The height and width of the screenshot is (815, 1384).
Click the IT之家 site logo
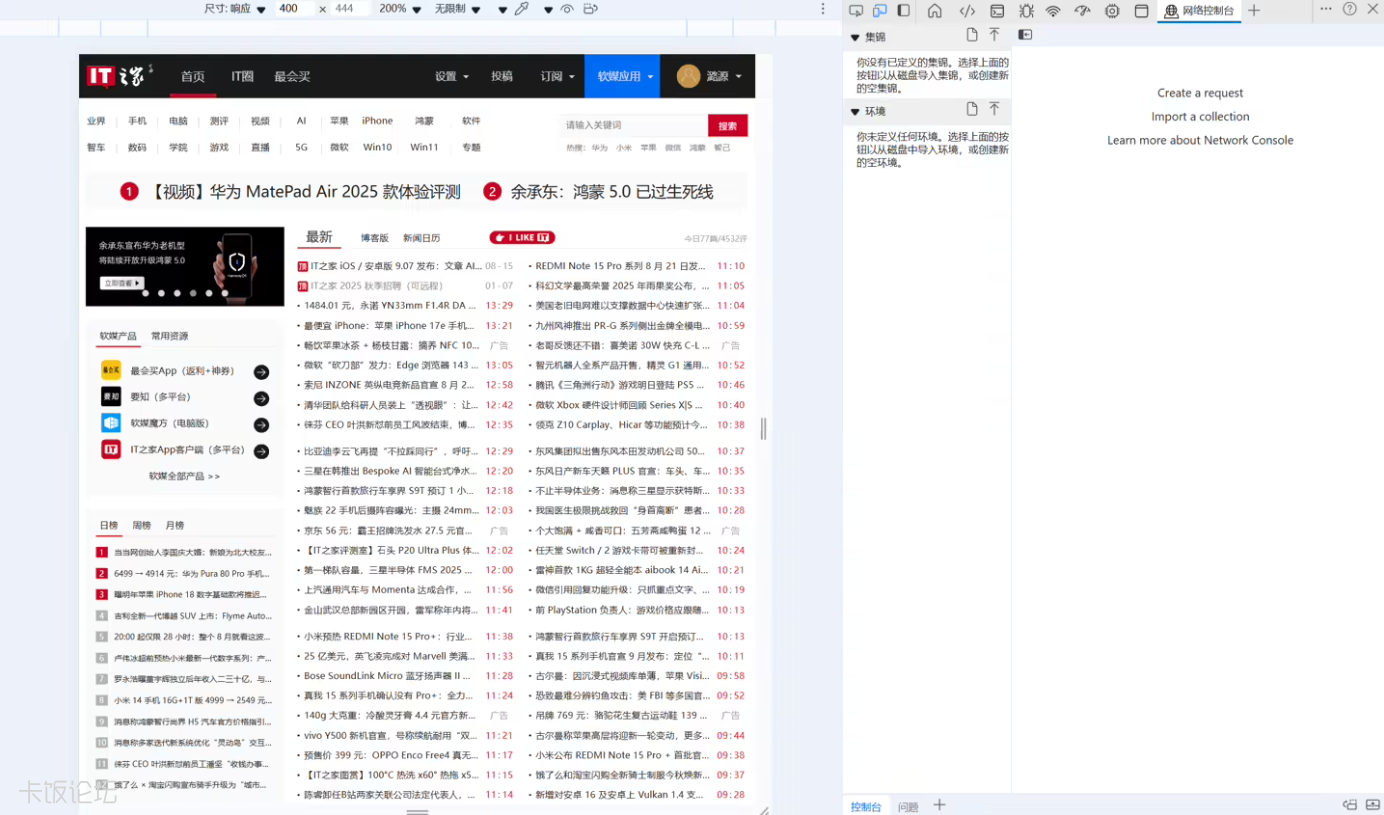[119, 76]
